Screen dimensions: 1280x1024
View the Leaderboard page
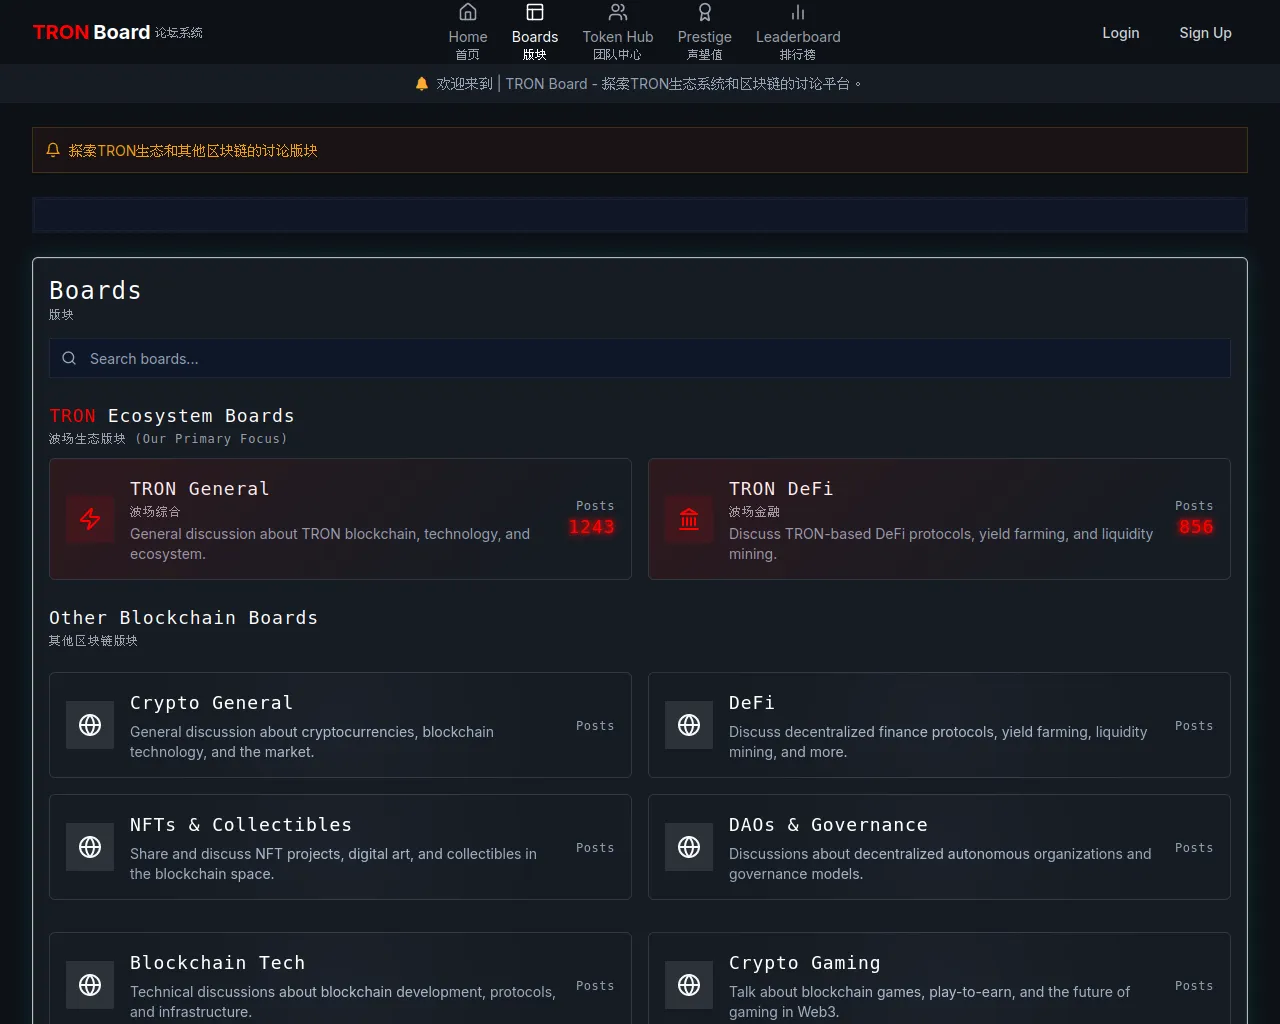point(797,32)
